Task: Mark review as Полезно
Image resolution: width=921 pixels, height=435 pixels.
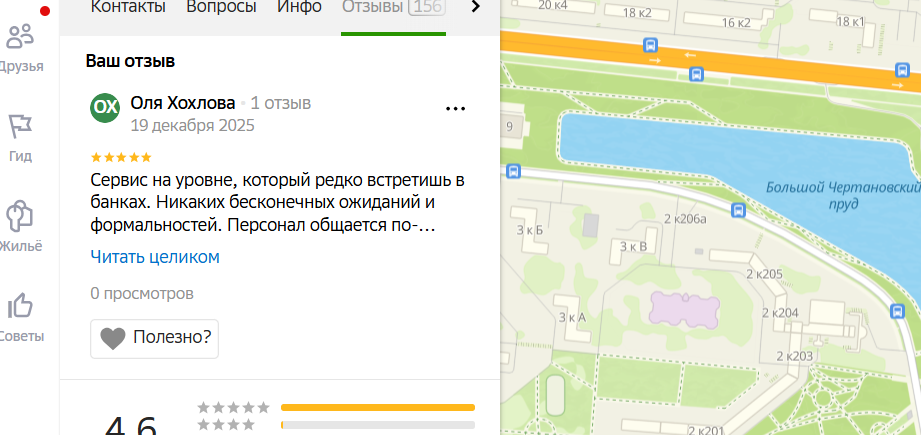Action: [154, 339]
